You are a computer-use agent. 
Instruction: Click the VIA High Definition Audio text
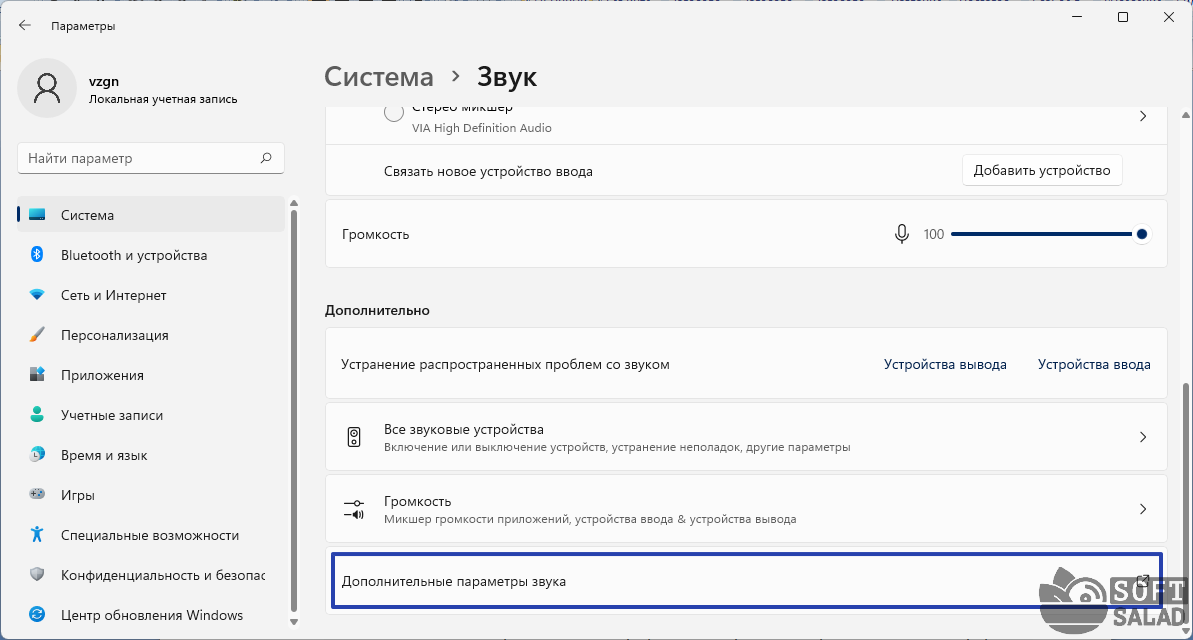[482, 129]
